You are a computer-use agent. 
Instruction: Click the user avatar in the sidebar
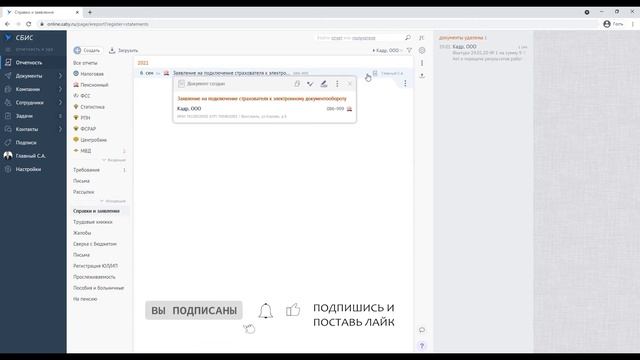click(x=8, y=156)
